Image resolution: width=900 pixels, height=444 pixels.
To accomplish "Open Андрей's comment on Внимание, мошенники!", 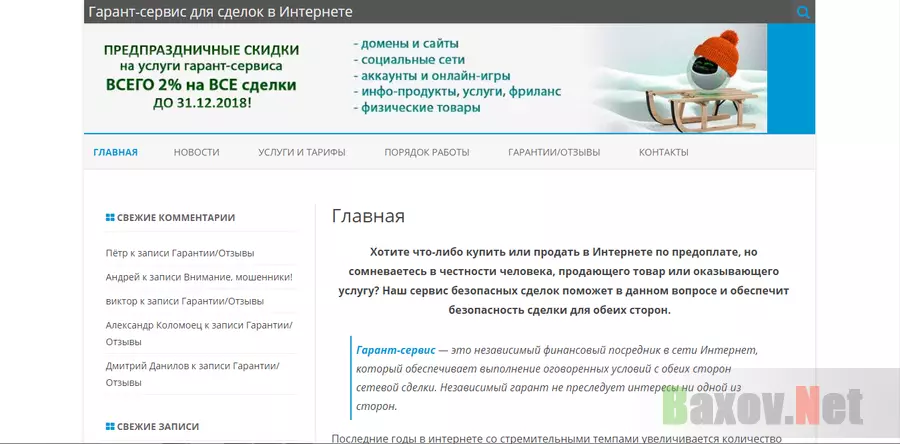I will (x=199, y=277).
